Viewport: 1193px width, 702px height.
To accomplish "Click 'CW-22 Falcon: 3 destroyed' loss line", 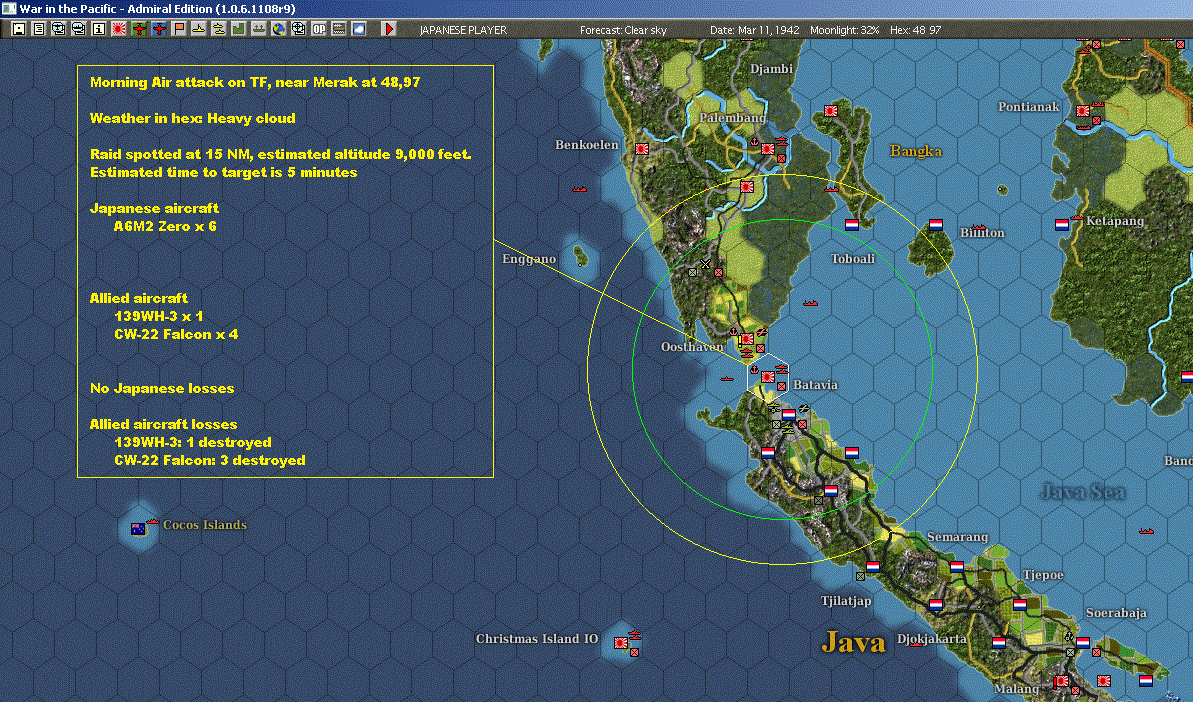I will point(210,460).
